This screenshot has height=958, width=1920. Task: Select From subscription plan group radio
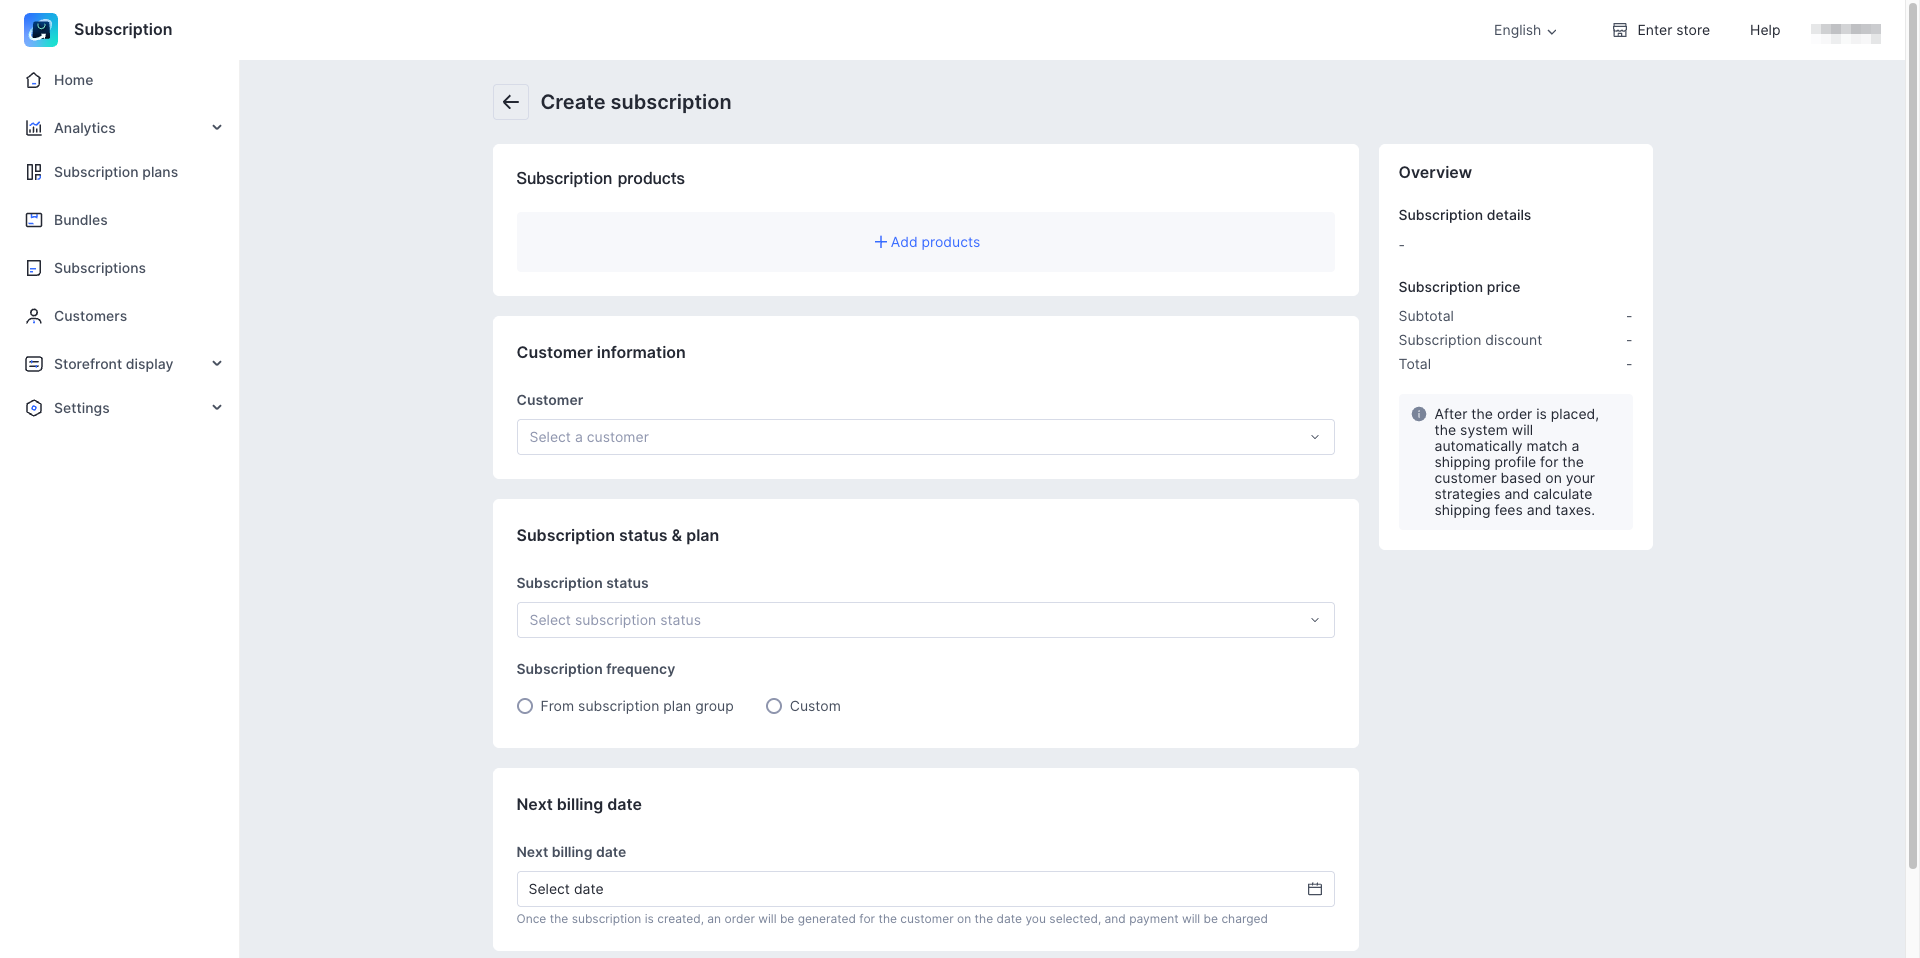(x=525, y=706)
